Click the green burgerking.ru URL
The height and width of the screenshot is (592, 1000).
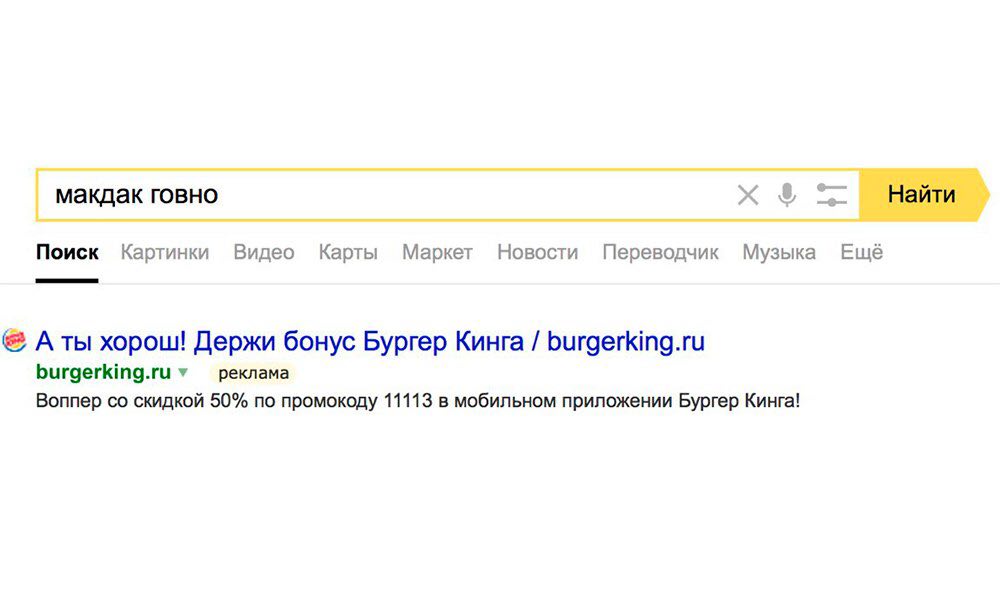tap(103, 372)
